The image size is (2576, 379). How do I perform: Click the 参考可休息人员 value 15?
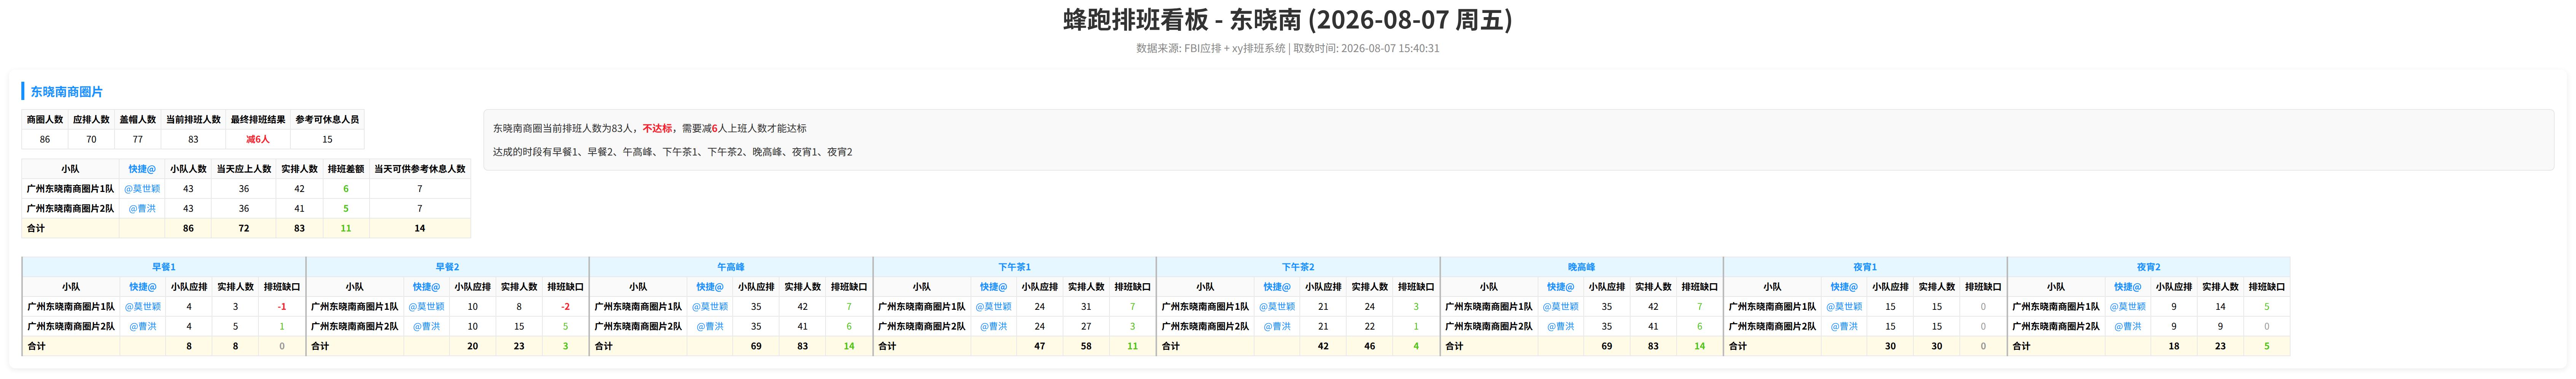pos(327,140)
